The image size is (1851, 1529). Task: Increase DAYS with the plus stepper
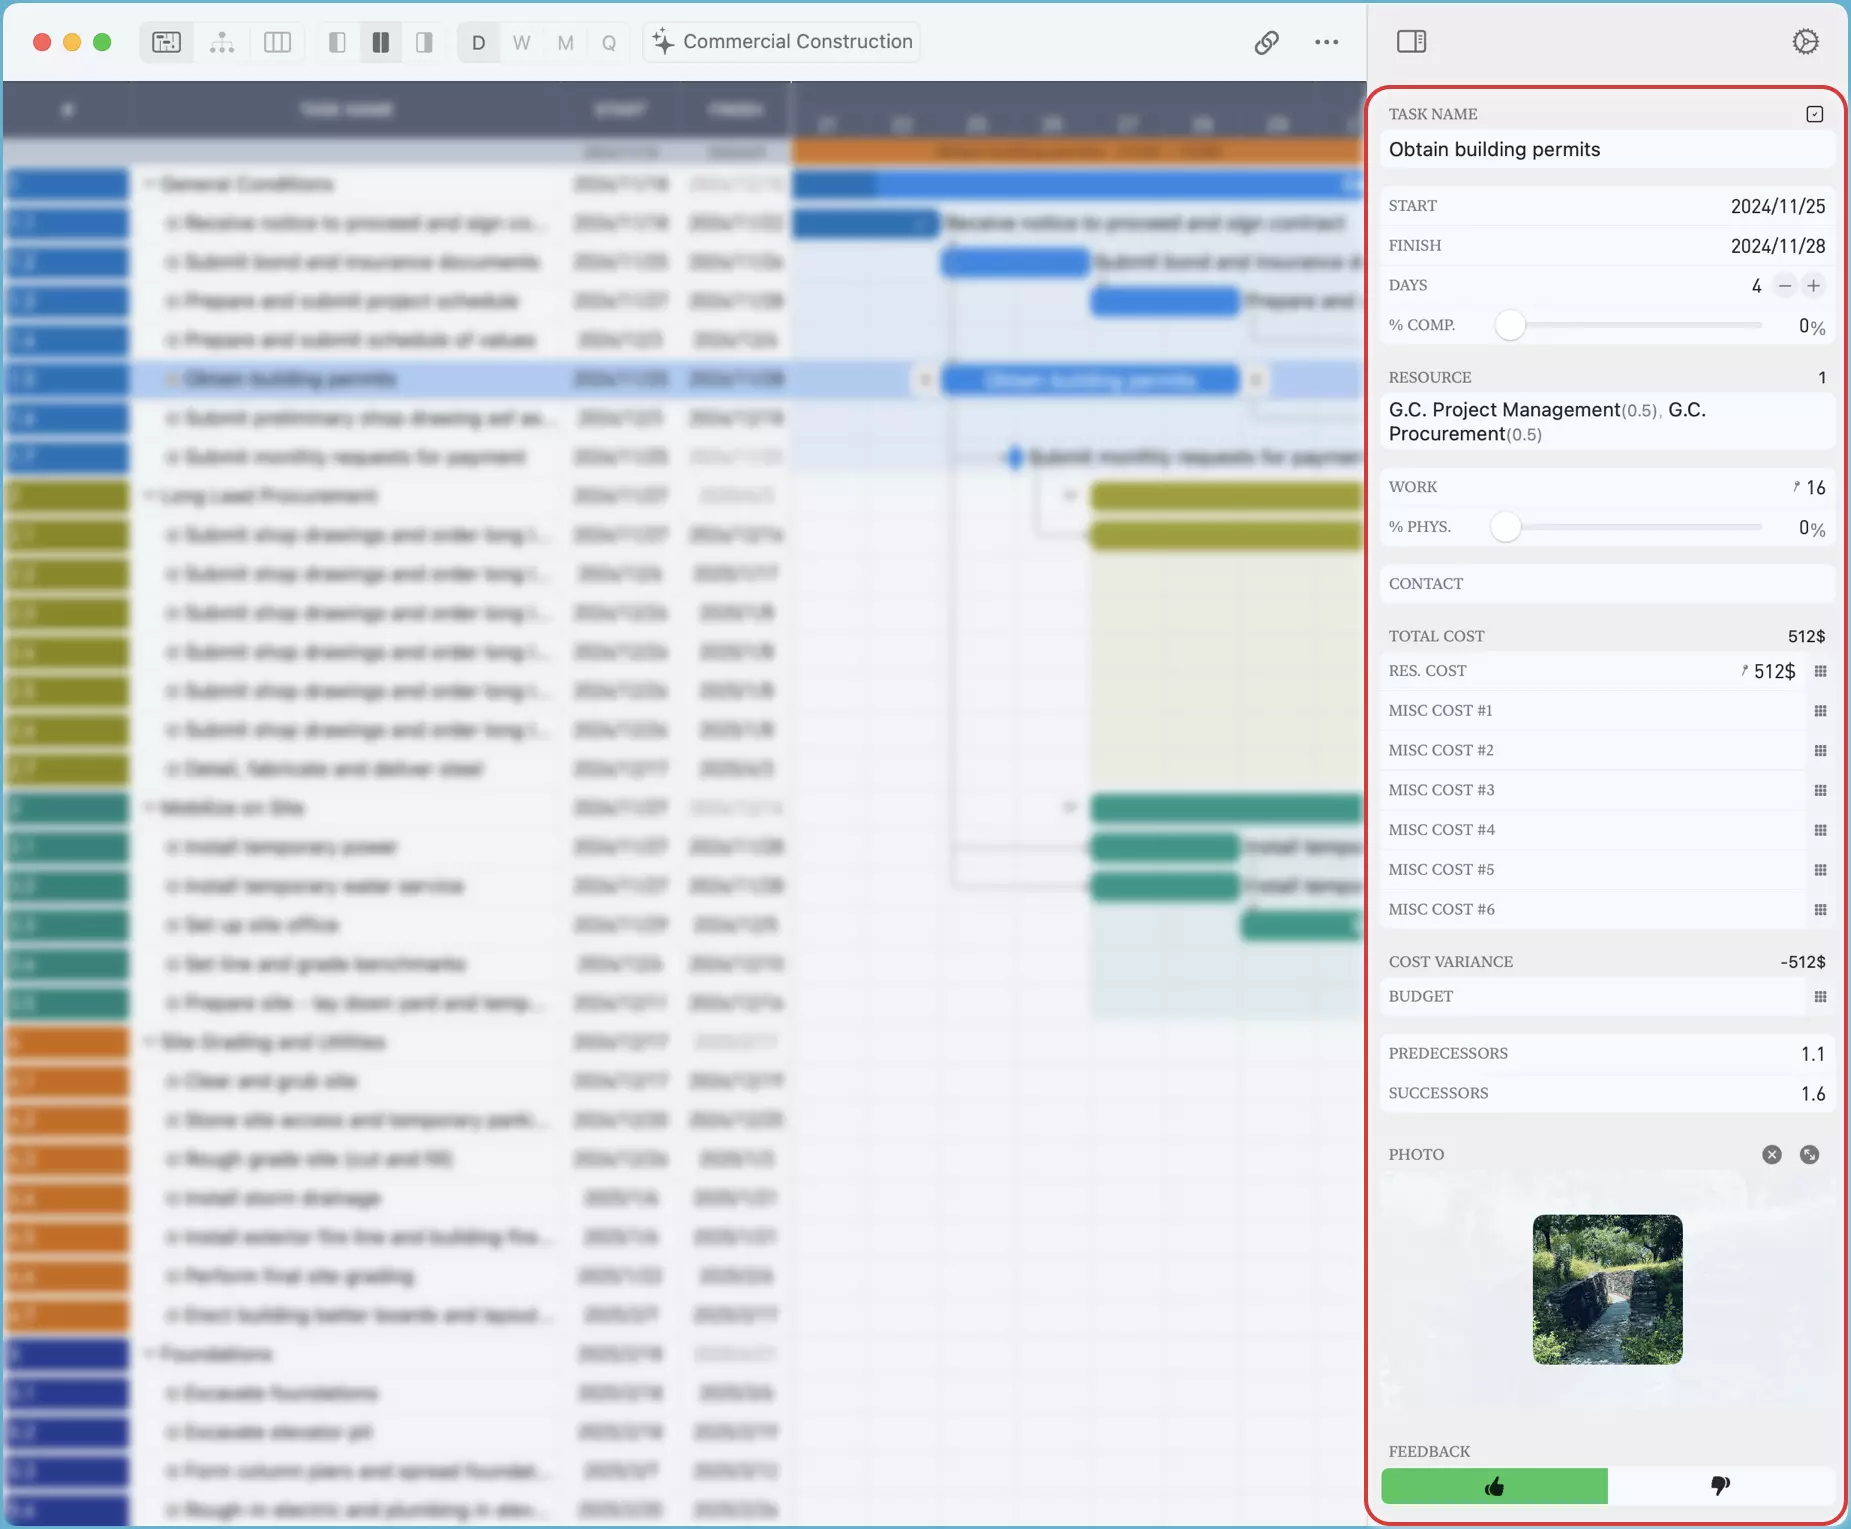pyautogui.click(x=1814, y=285)
